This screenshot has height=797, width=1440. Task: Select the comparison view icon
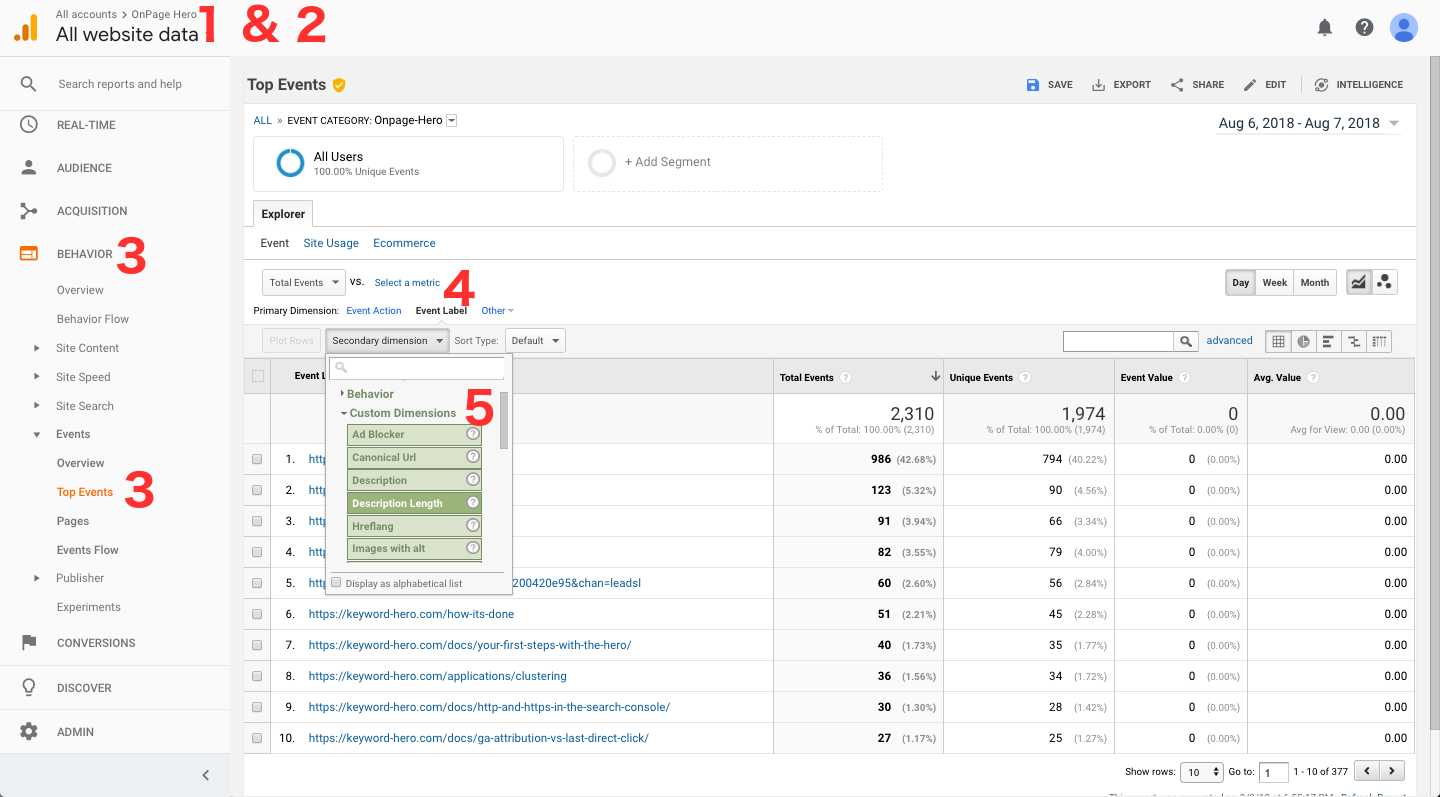point(1354,341)
